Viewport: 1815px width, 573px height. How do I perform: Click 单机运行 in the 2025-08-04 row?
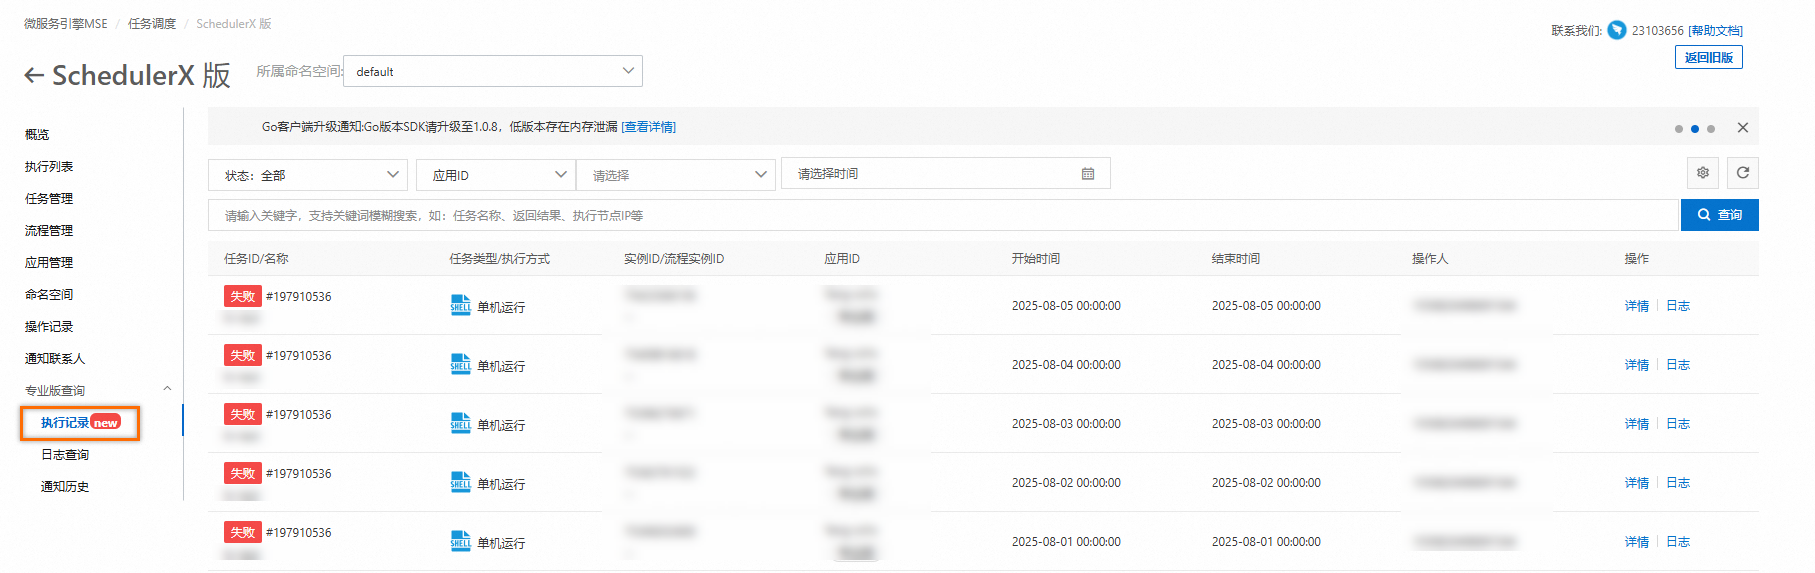(x=501, y=366)
